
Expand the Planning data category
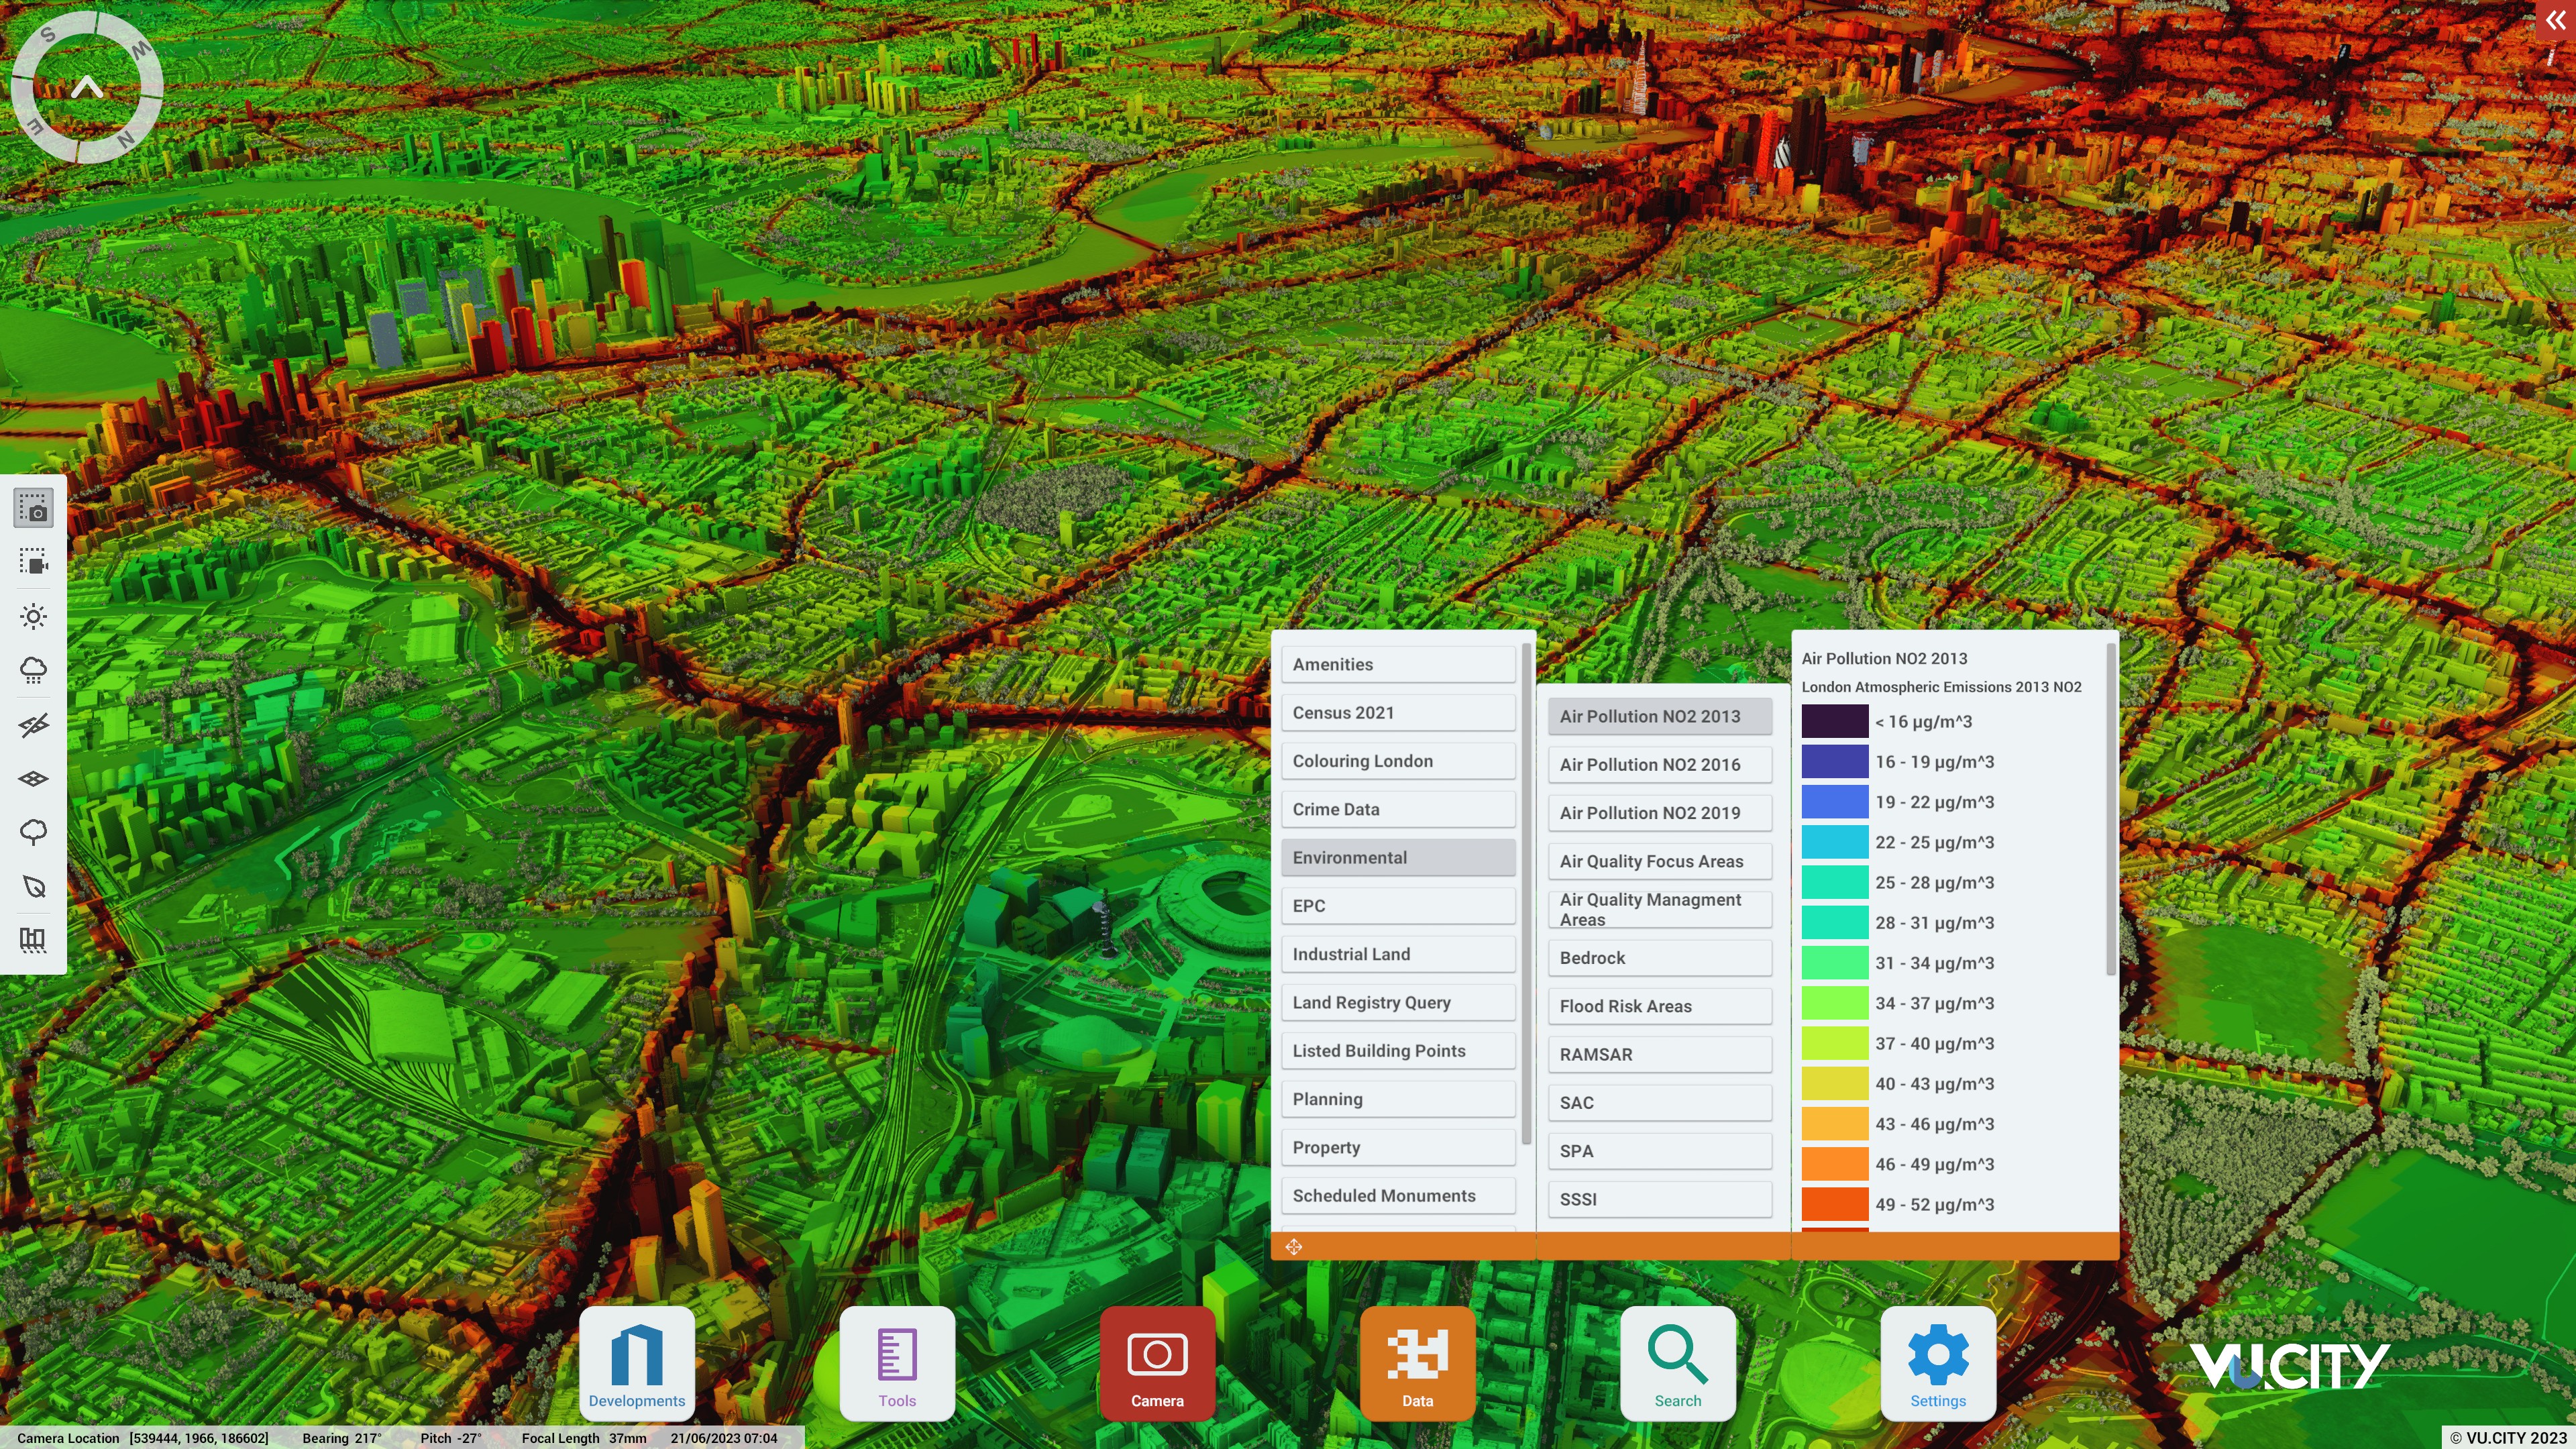pos(1397,1099)
